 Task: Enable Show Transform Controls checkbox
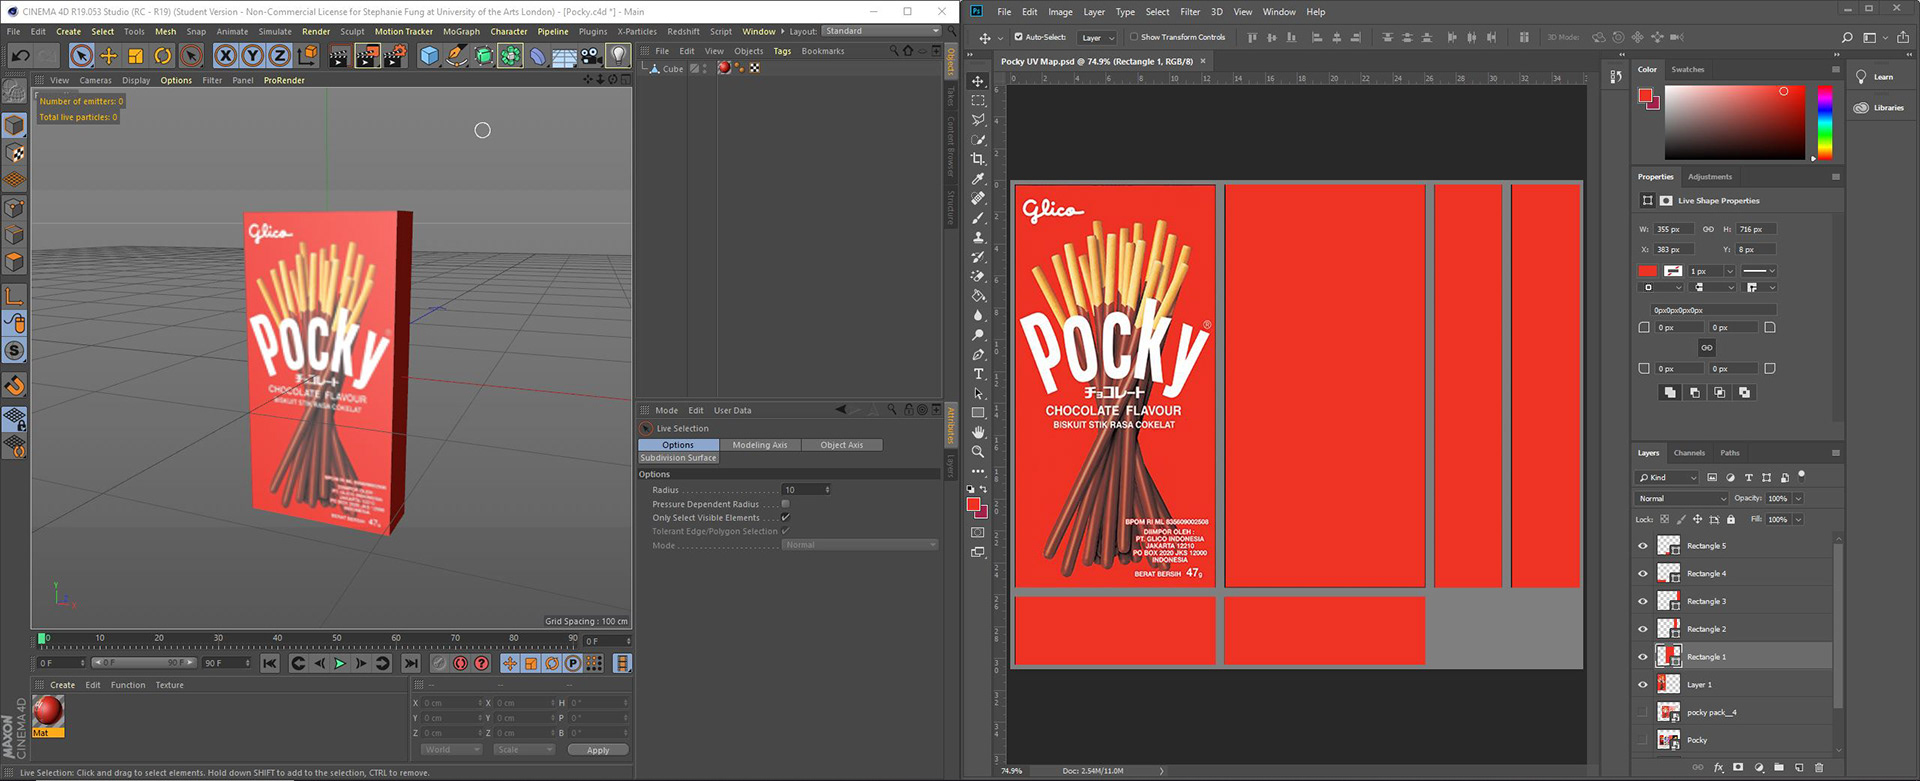pos(1134,37)
